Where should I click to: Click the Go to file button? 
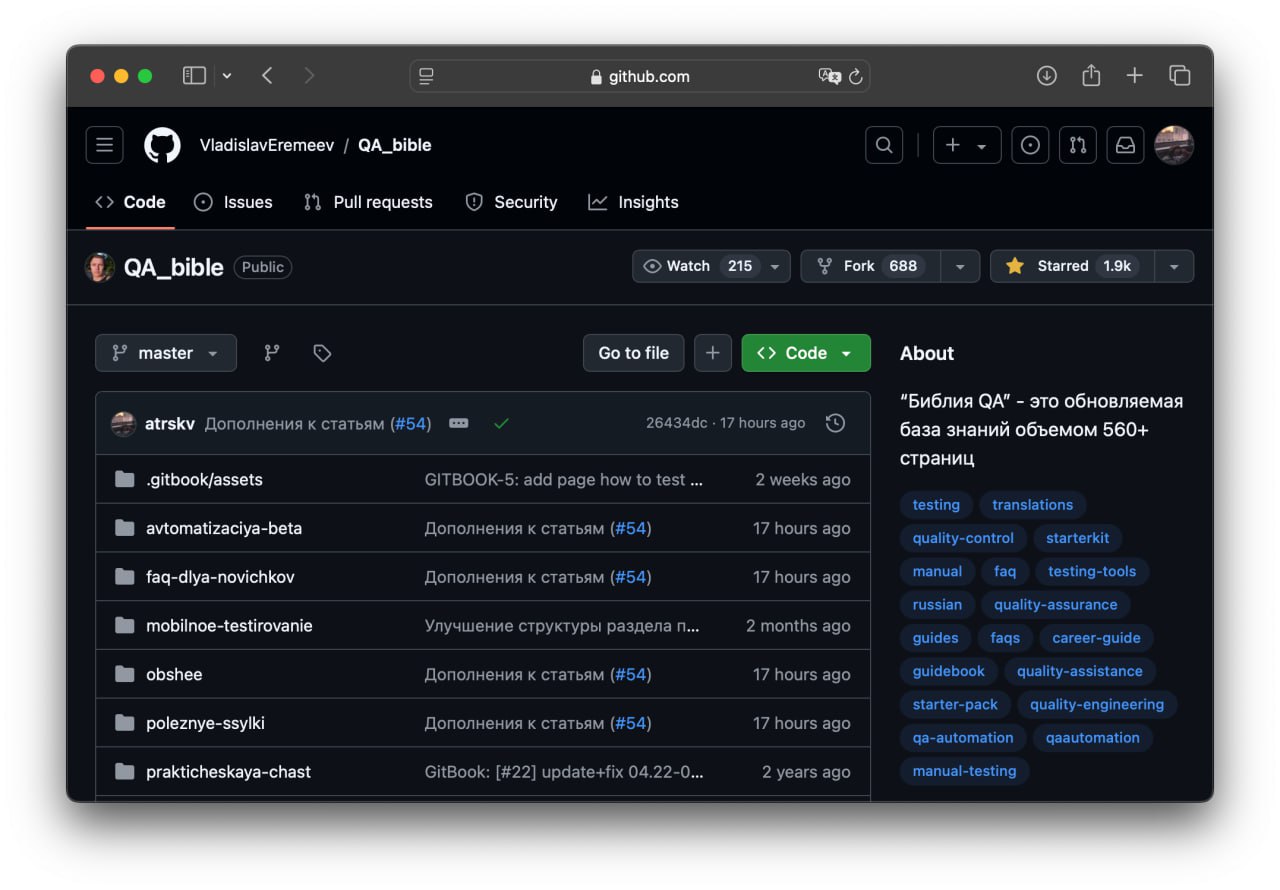633,353
